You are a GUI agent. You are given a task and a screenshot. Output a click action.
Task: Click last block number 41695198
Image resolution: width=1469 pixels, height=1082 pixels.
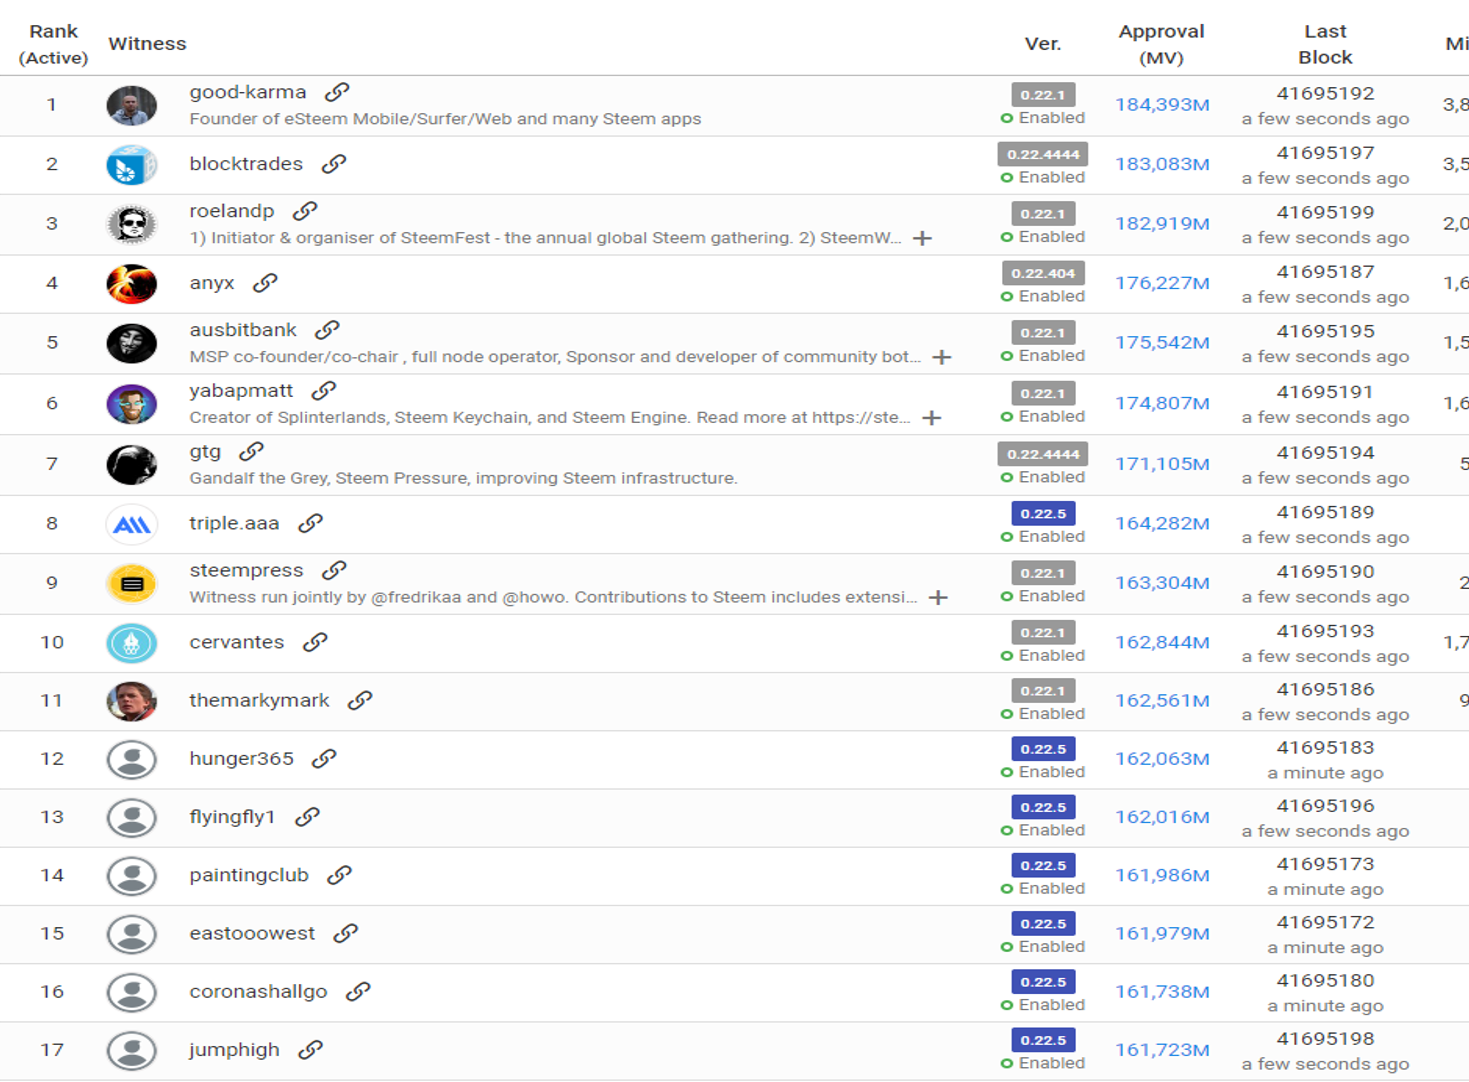click(1325, 1039)
